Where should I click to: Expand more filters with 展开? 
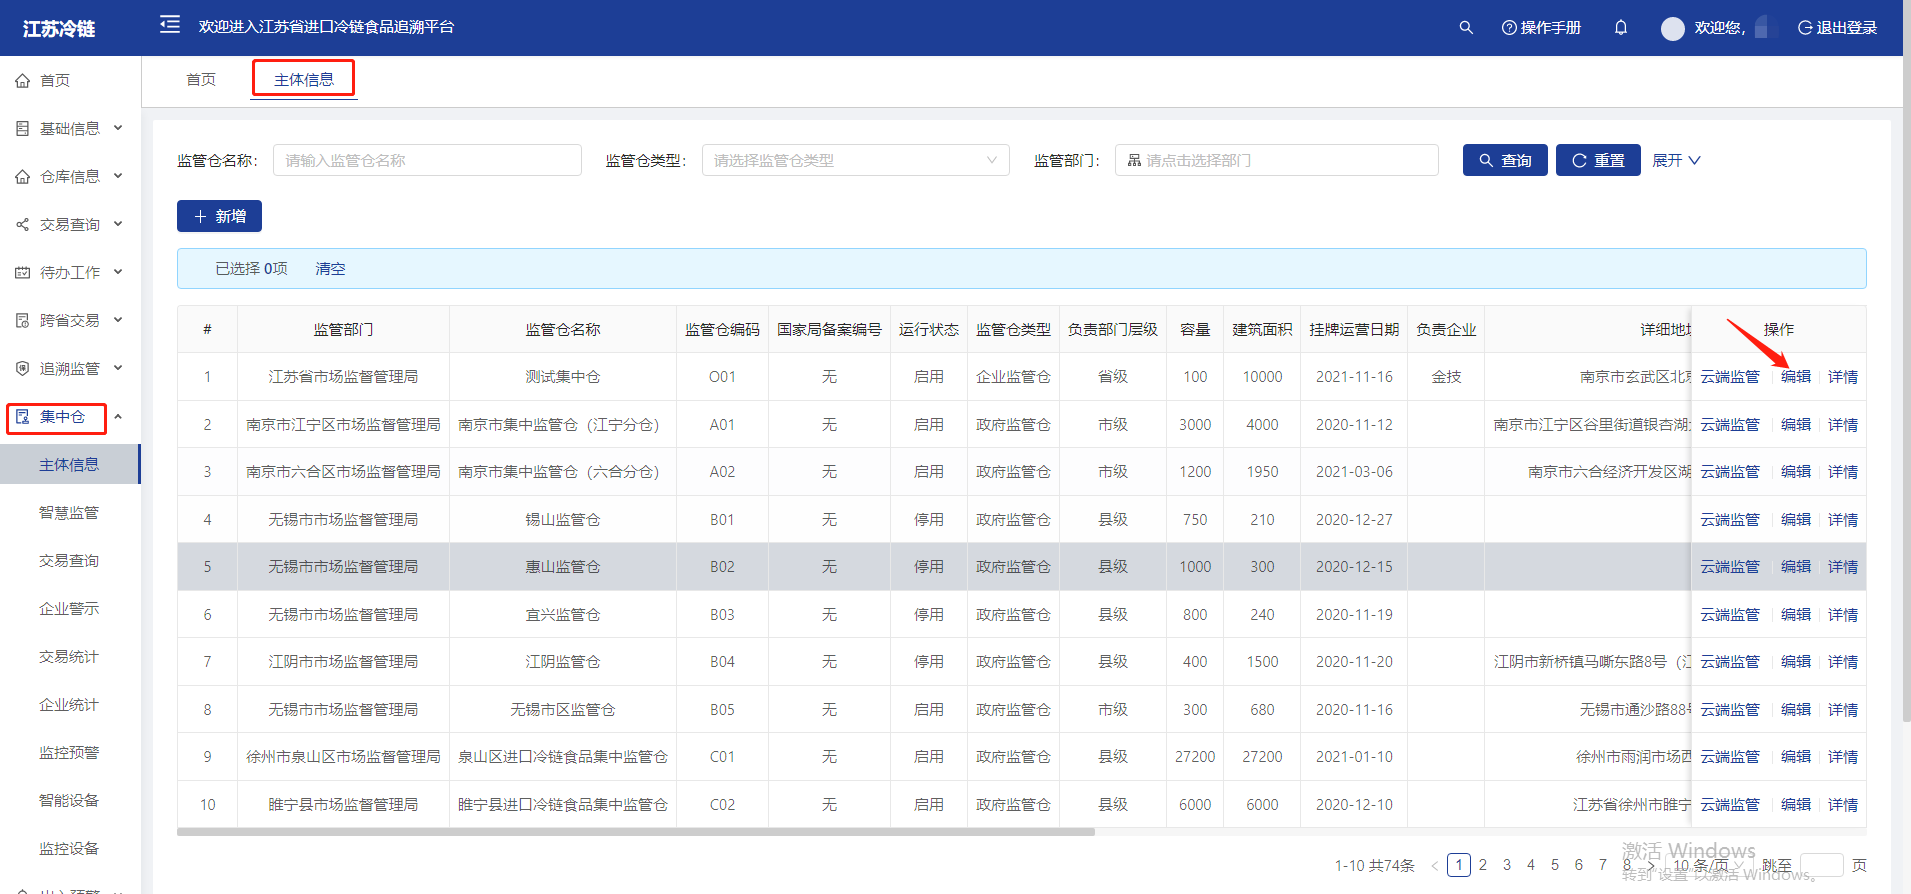tap(1676, 160)
